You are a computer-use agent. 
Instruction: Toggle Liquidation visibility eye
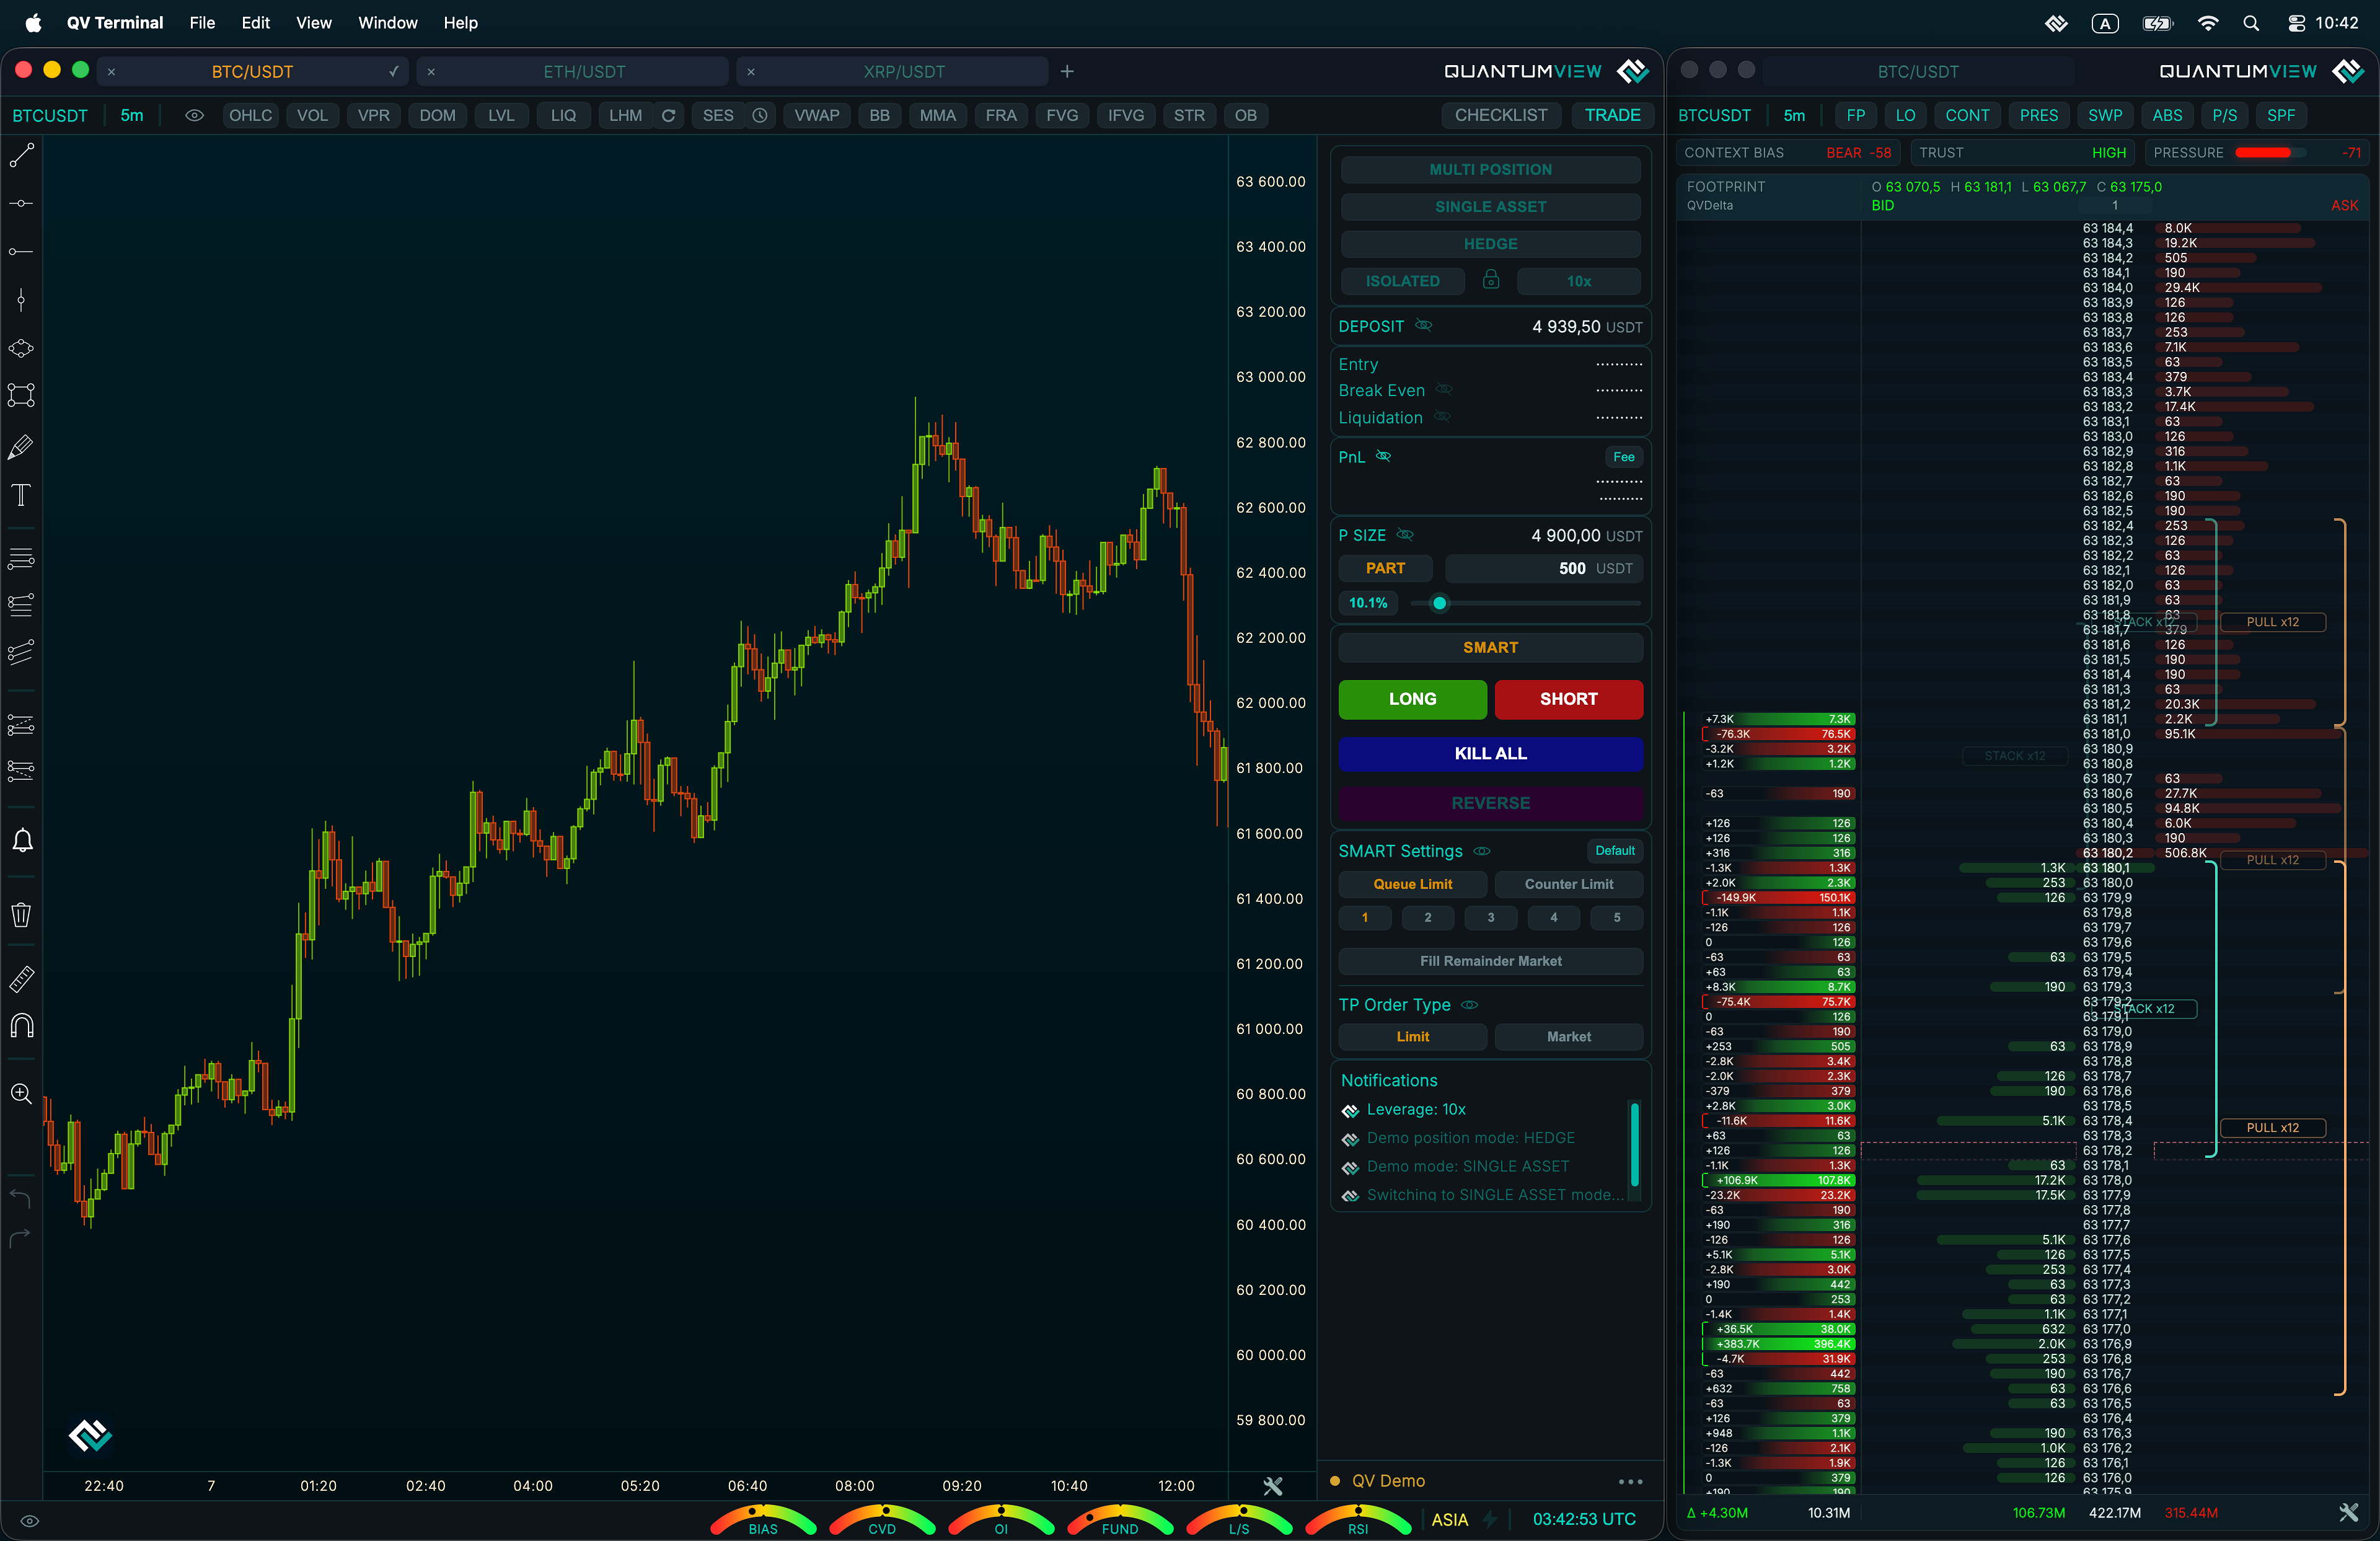pos(1442,417)
